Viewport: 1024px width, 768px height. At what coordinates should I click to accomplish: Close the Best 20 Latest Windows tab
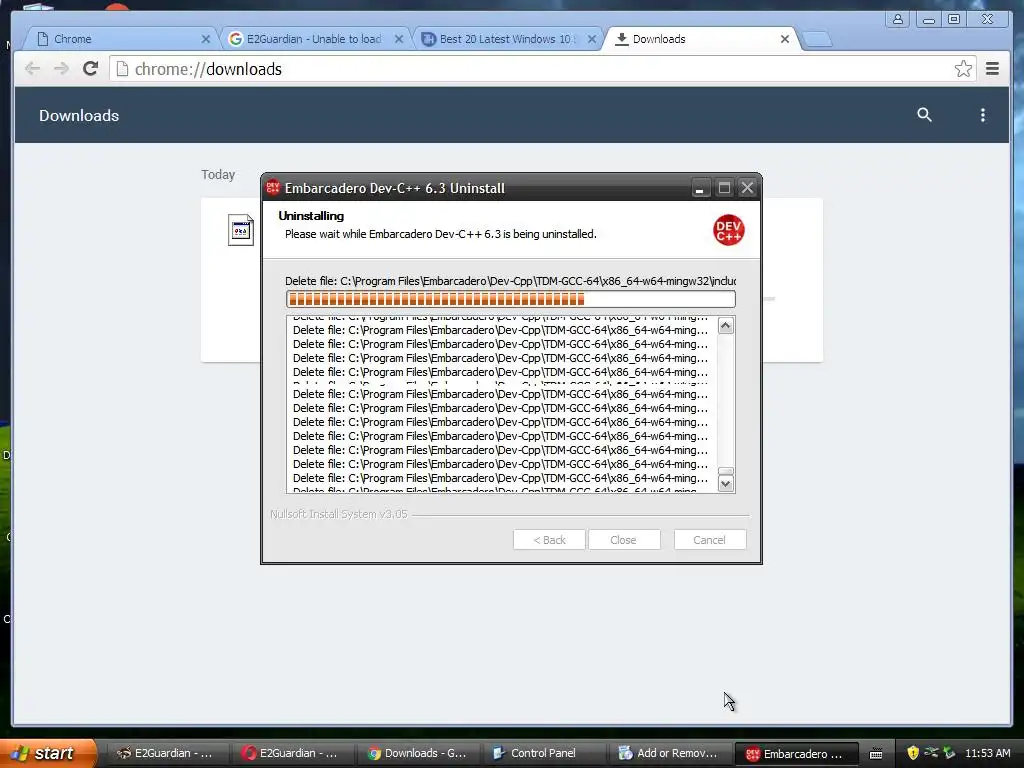click(x=592, y=39)
